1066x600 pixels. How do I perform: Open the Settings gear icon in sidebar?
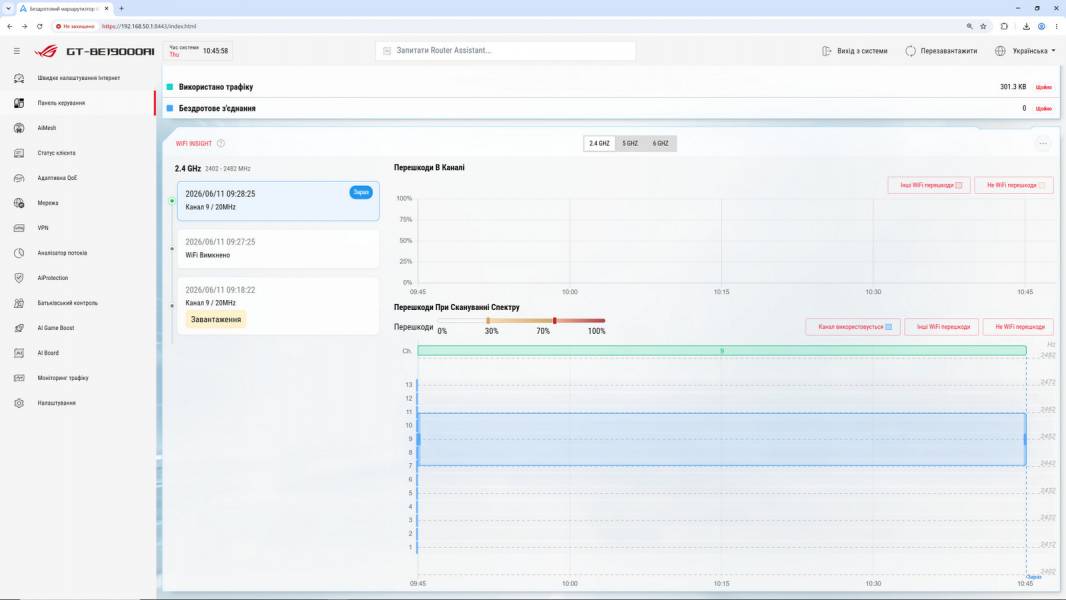pos(19,403)
